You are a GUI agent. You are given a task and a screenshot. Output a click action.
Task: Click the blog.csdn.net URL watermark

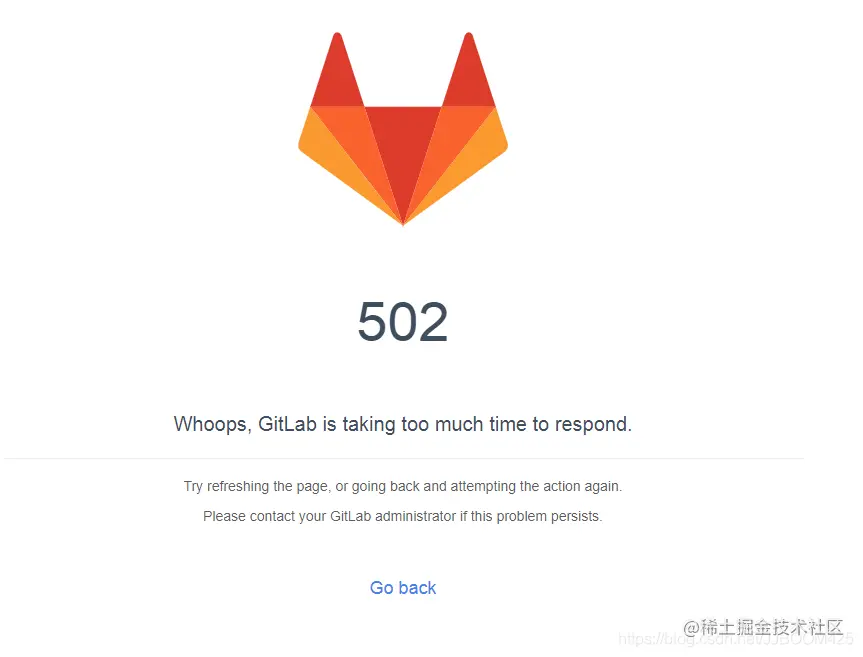[735, 639]
